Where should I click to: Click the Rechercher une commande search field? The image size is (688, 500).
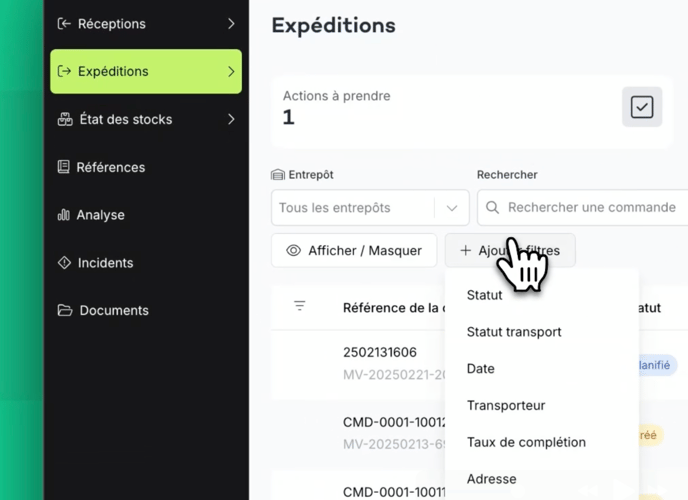(590, 208)
